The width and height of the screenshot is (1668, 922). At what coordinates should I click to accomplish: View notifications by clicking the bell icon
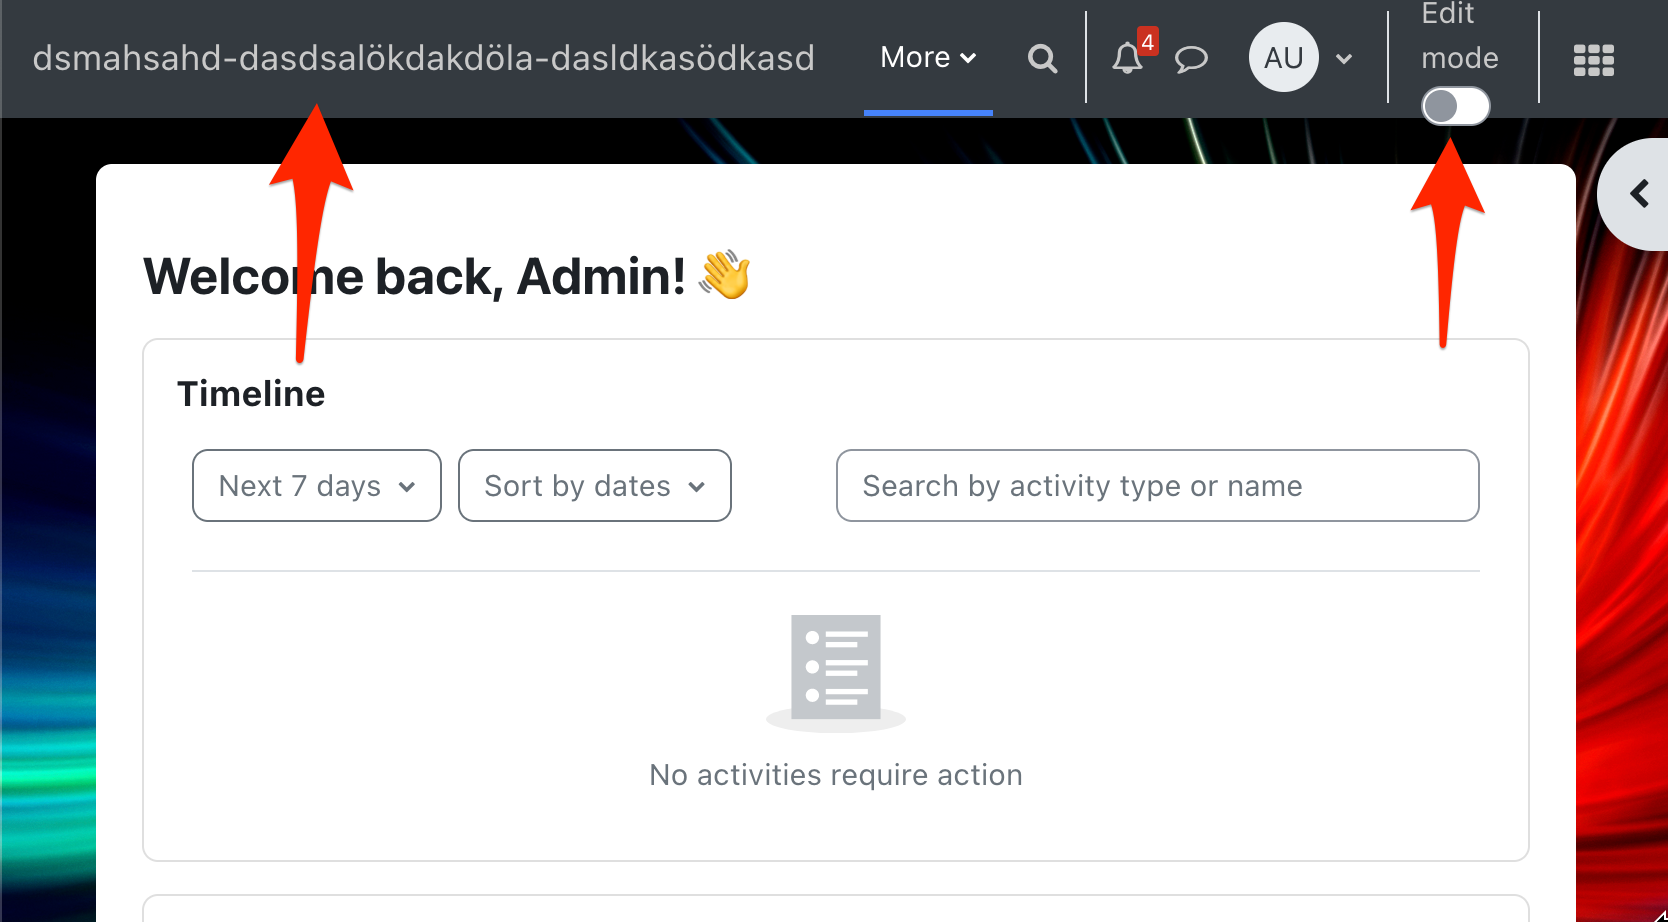[1127, 59]
